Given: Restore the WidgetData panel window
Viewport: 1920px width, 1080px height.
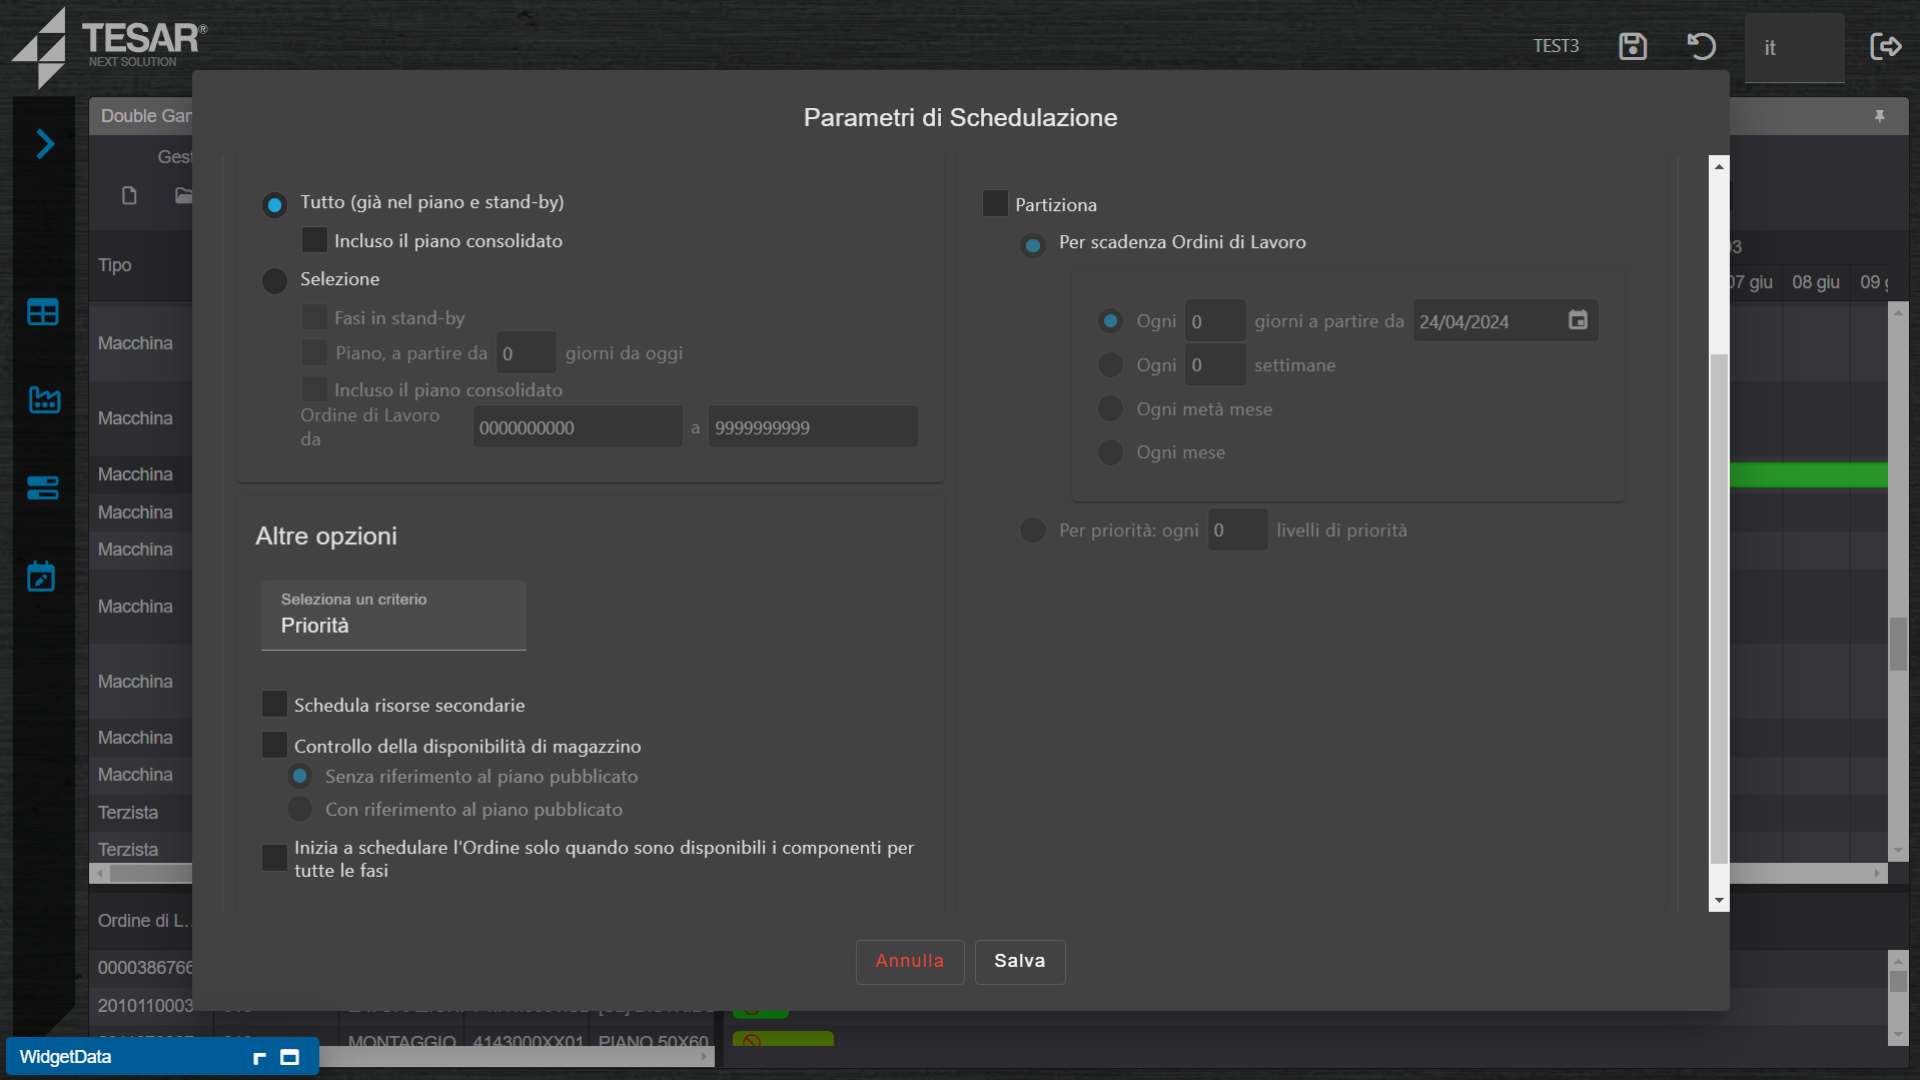Looking at the screenshot, I should (x=260, y=1057).
